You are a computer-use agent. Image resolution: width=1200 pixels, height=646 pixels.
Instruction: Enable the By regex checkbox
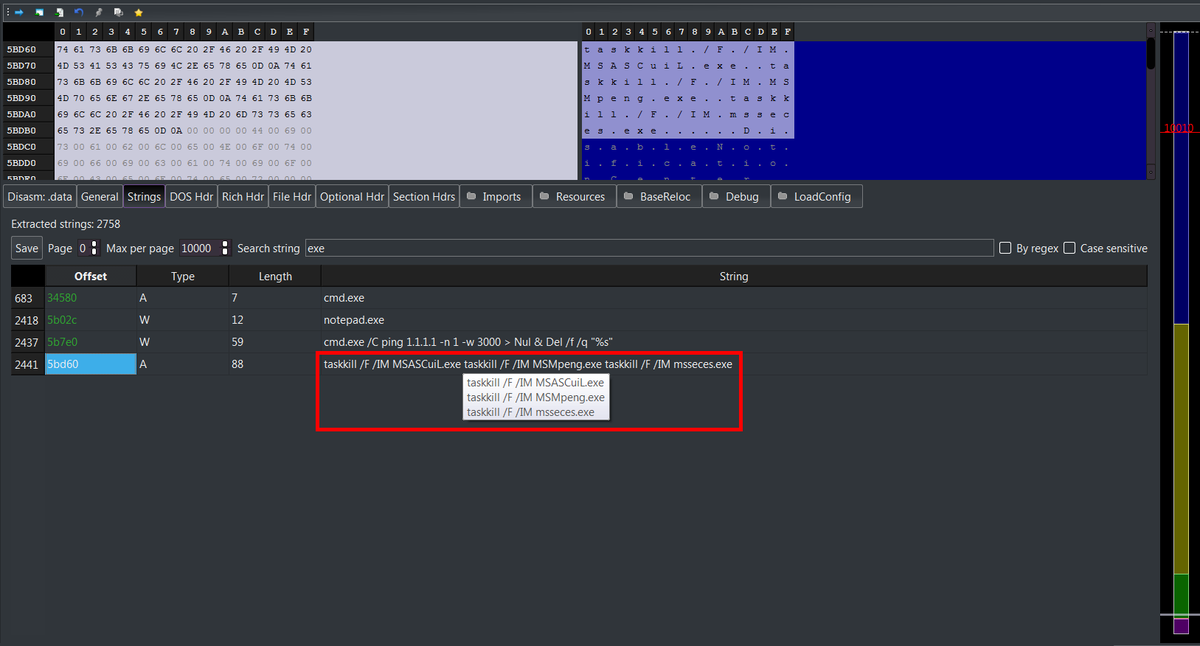[1006, 248]
